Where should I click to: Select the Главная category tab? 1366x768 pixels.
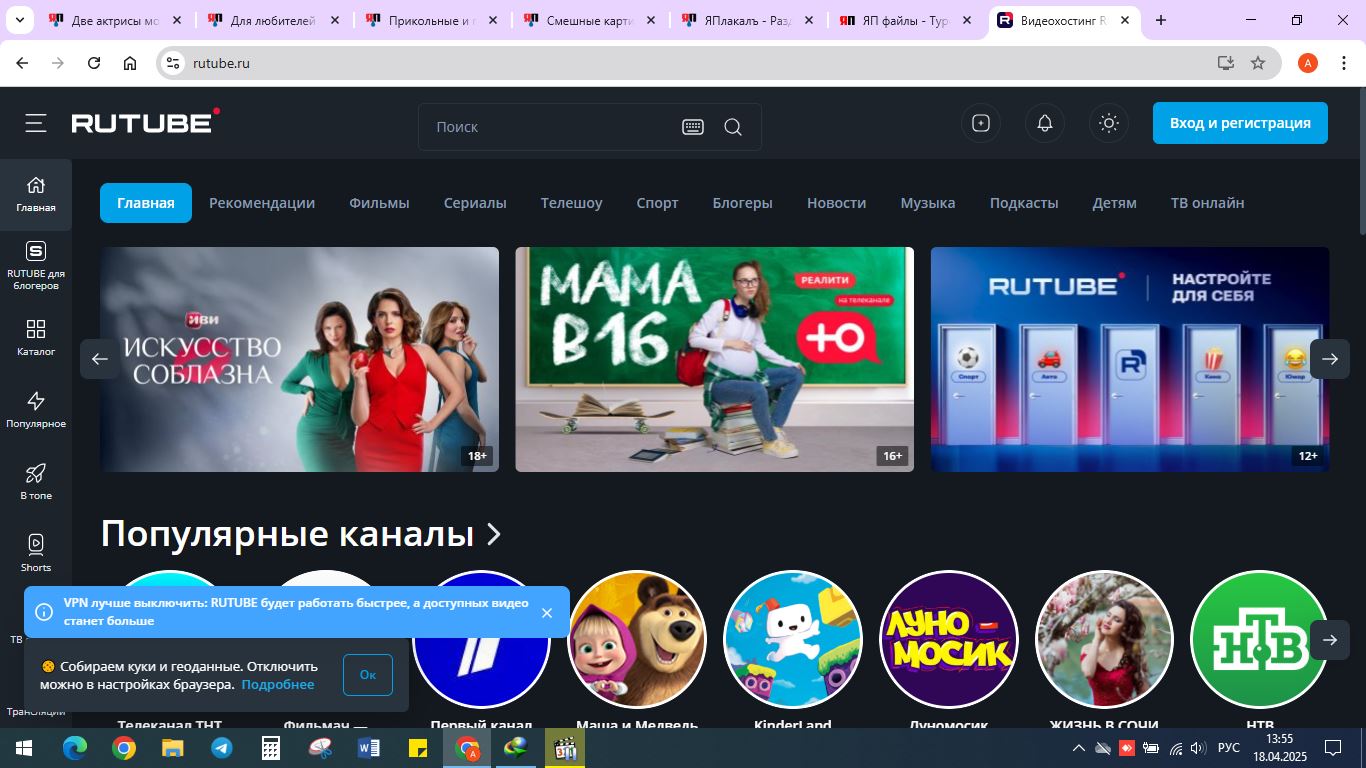[x=146, y=203]
